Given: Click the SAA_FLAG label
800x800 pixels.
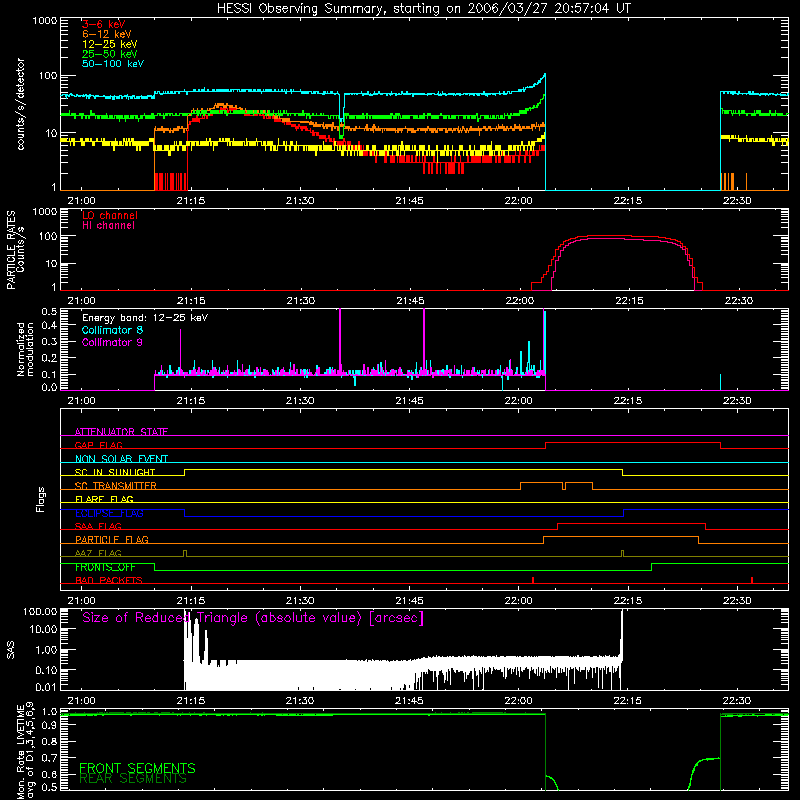Looking at the screenshot, I should coord(98,526).
